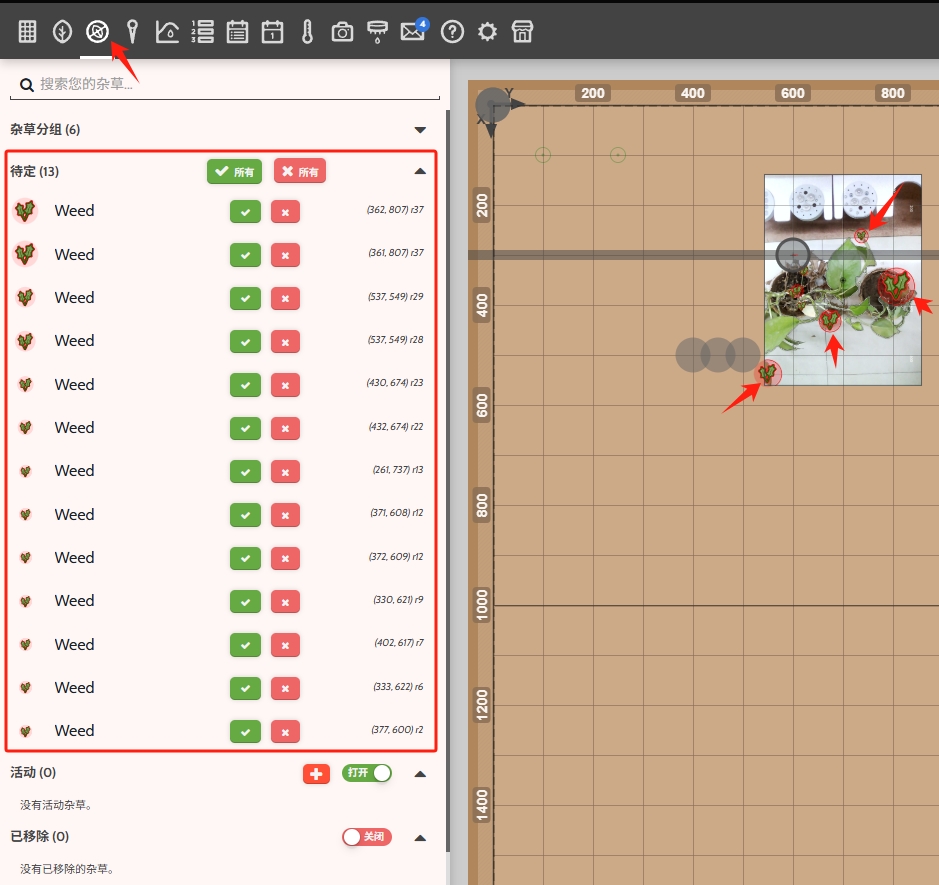Viewport: 939px width, 885px height.
Task: Open the Plants panel leaf icon
Action: (62, 32)
